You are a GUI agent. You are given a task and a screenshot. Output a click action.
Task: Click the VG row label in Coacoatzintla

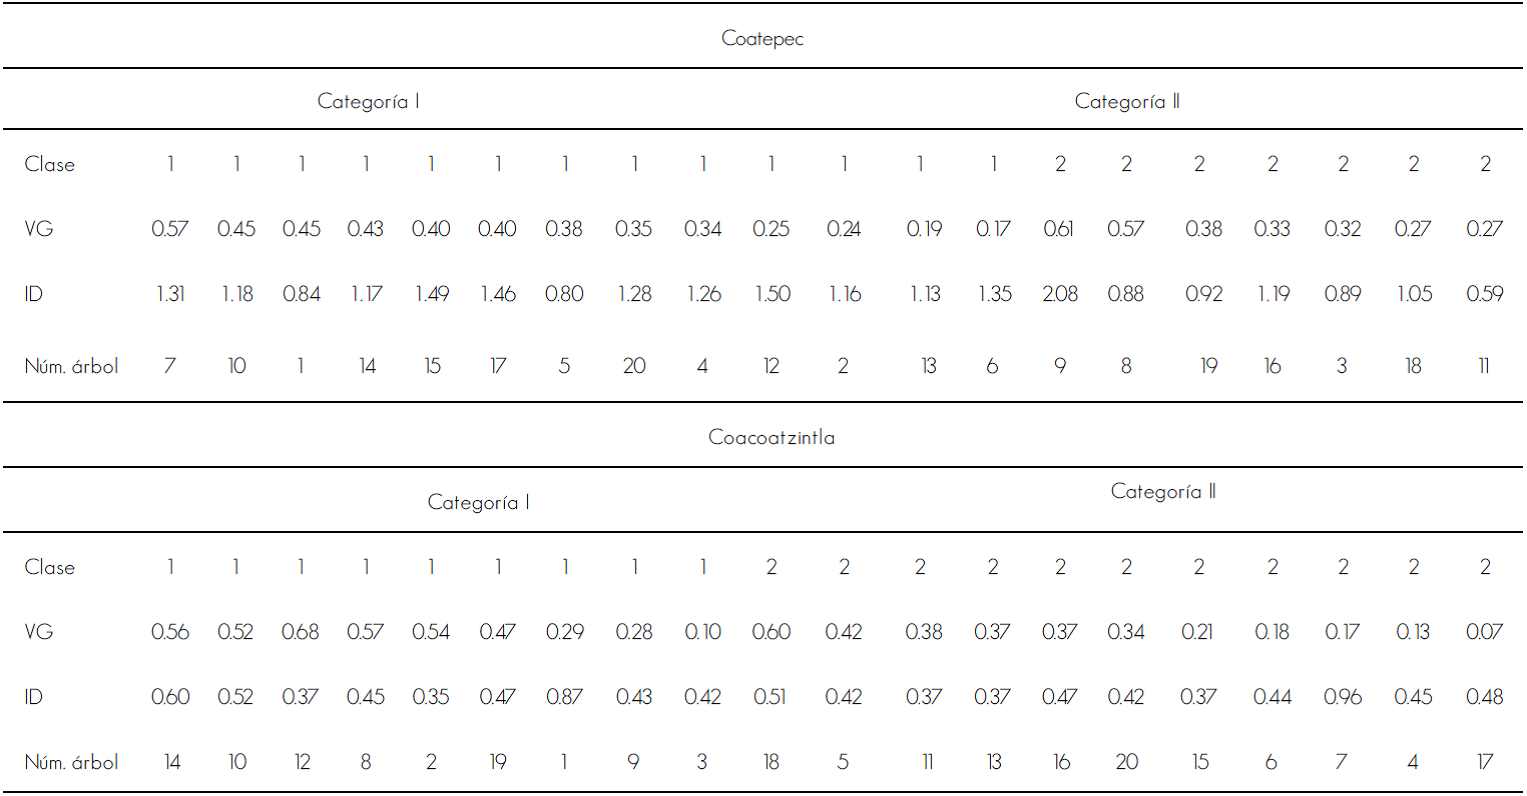(x=38, y=632)
